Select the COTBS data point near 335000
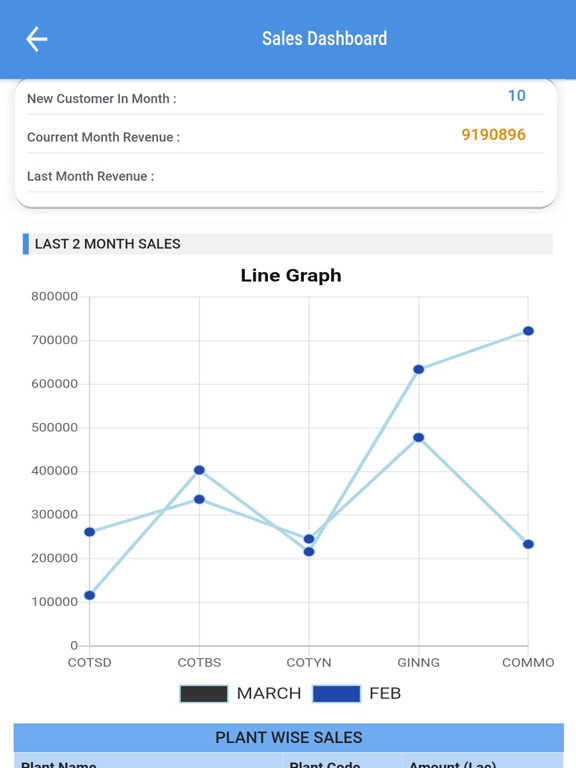Screen dimensions: 576x768 [199, 499]
